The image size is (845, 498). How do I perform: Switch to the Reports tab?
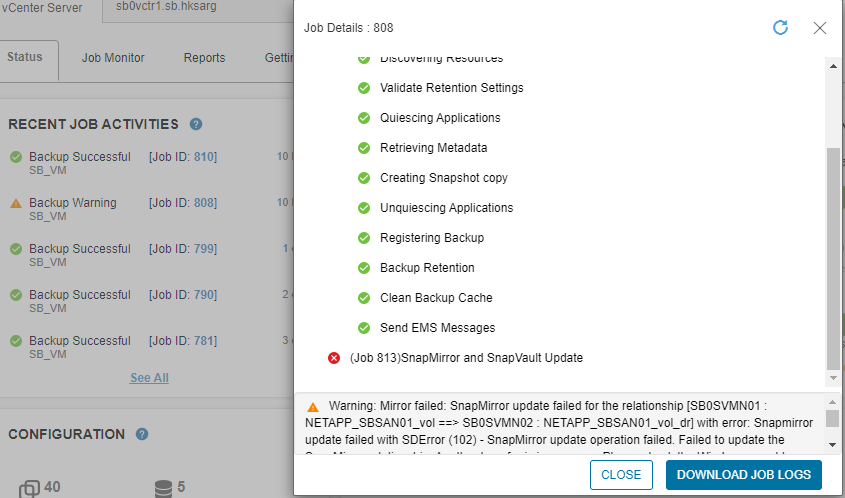click(x=204, y=59)
